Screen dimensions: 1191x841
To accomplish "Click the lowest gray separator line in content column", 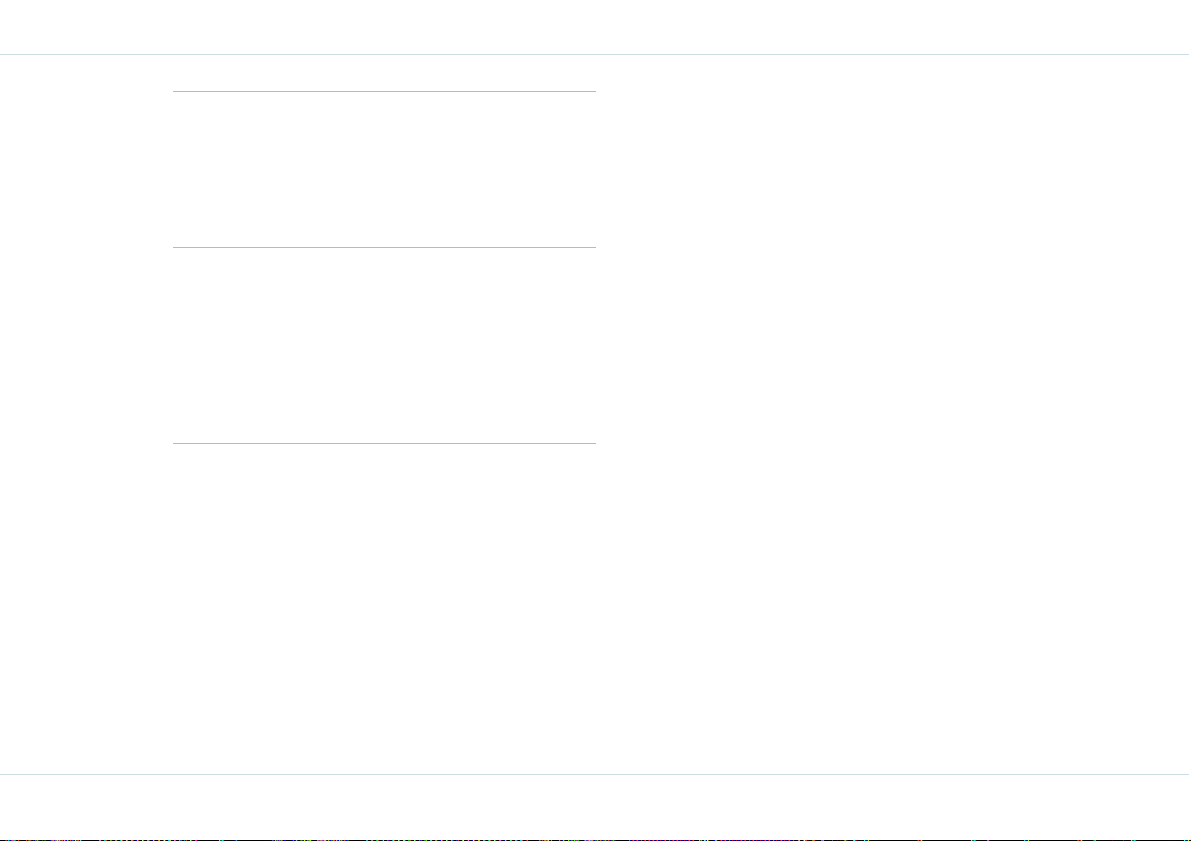I will [x=384, y=443].
